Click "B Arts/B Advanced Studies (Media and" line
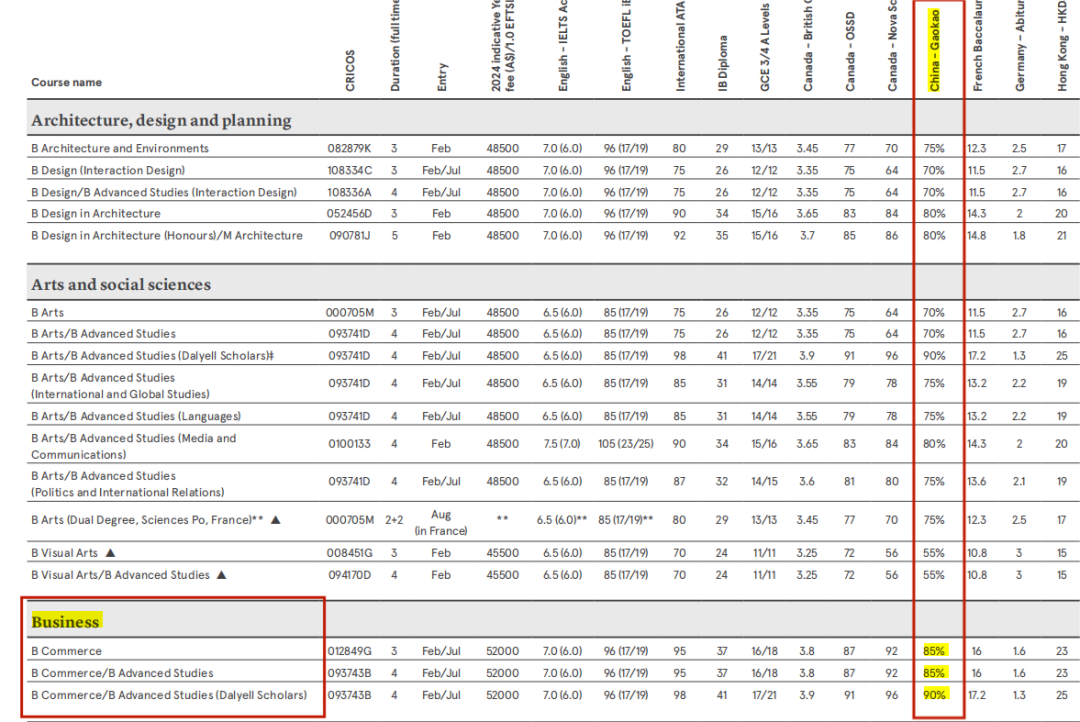This screenshot has width=1080, height=722. tap(134, 438)
